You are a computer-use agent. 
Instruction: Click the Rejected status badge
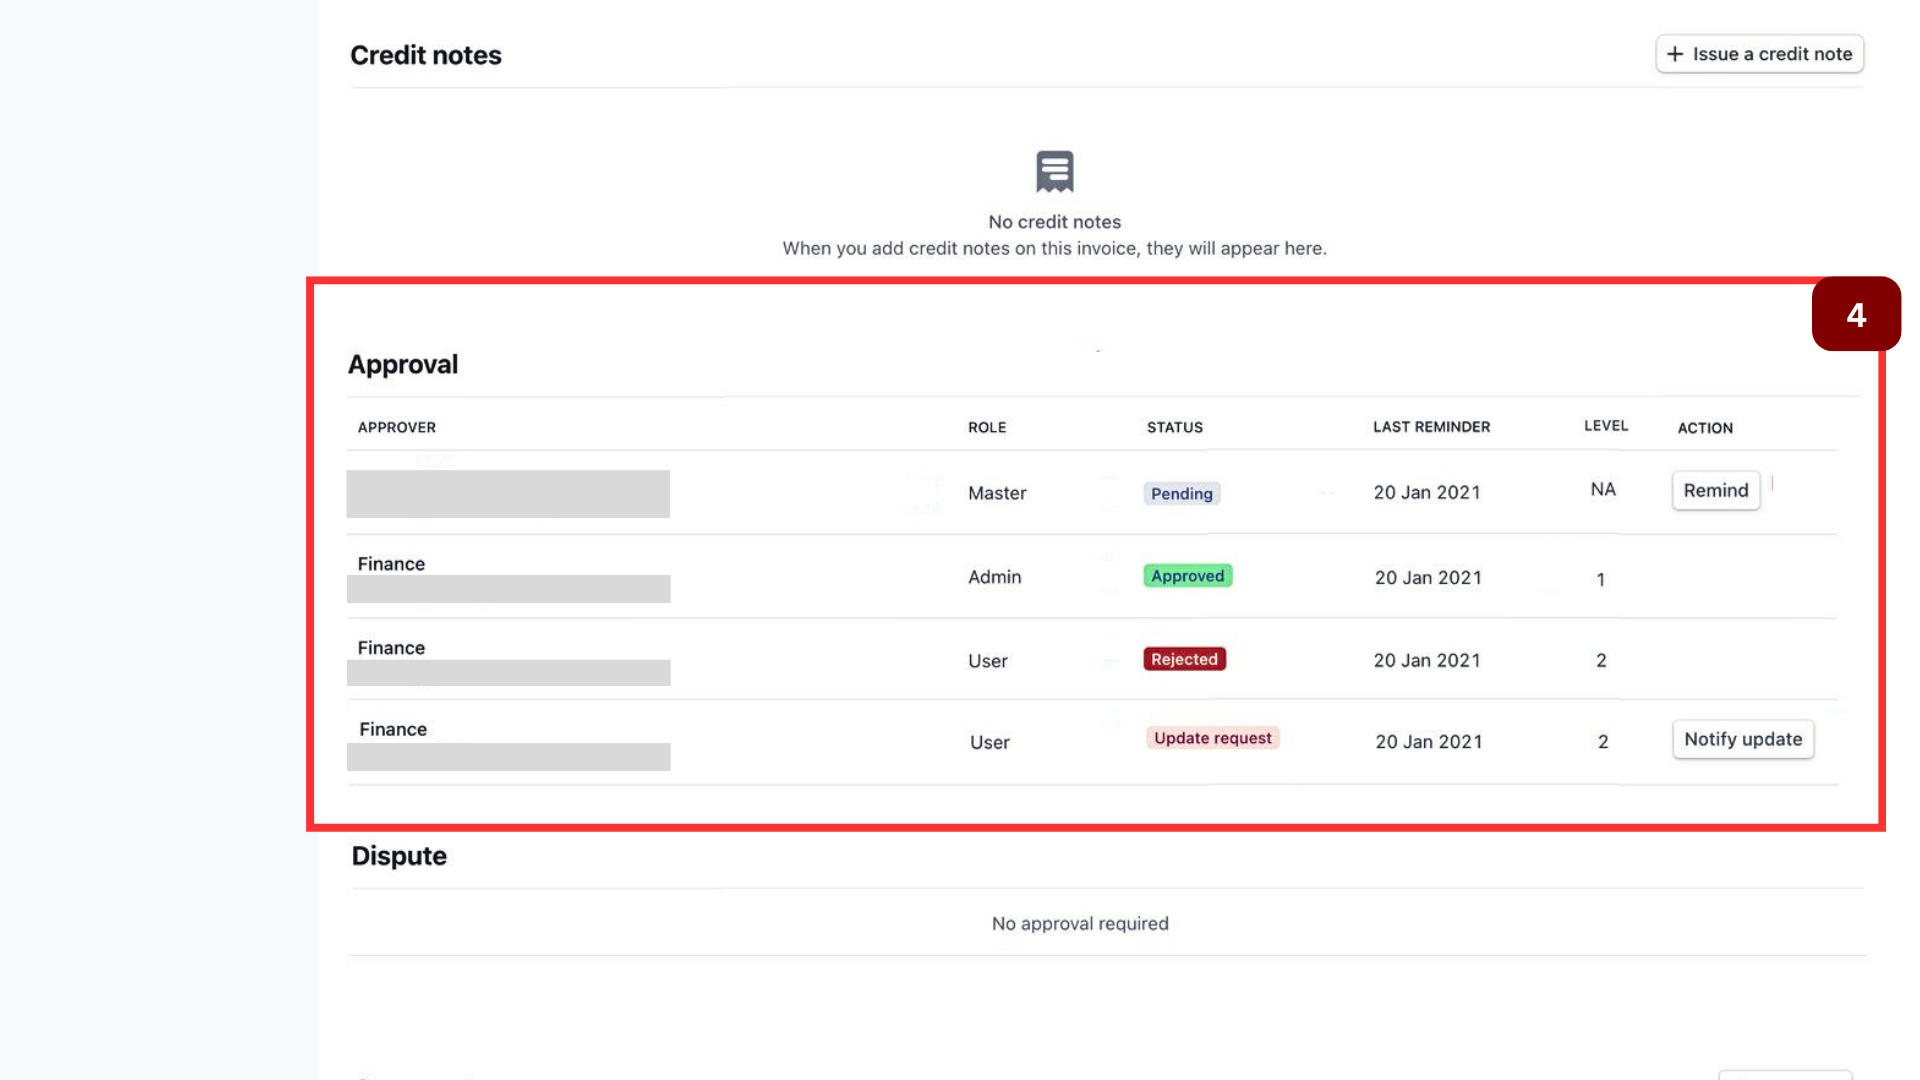tap(1184, 659)
